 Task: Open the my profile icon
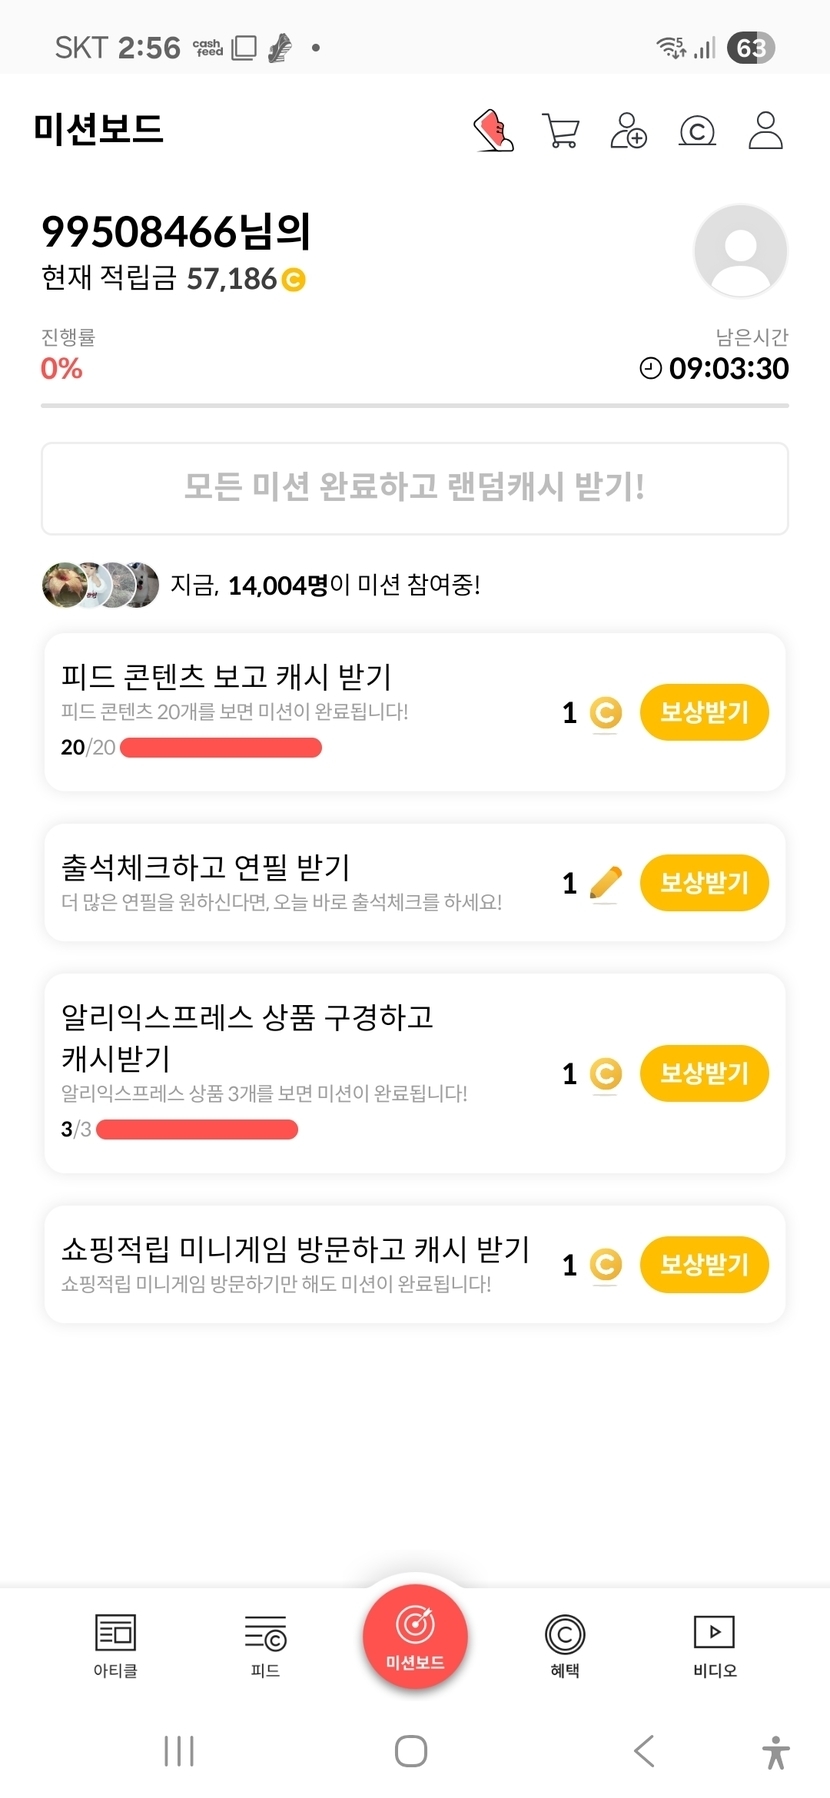coord(766,131)
